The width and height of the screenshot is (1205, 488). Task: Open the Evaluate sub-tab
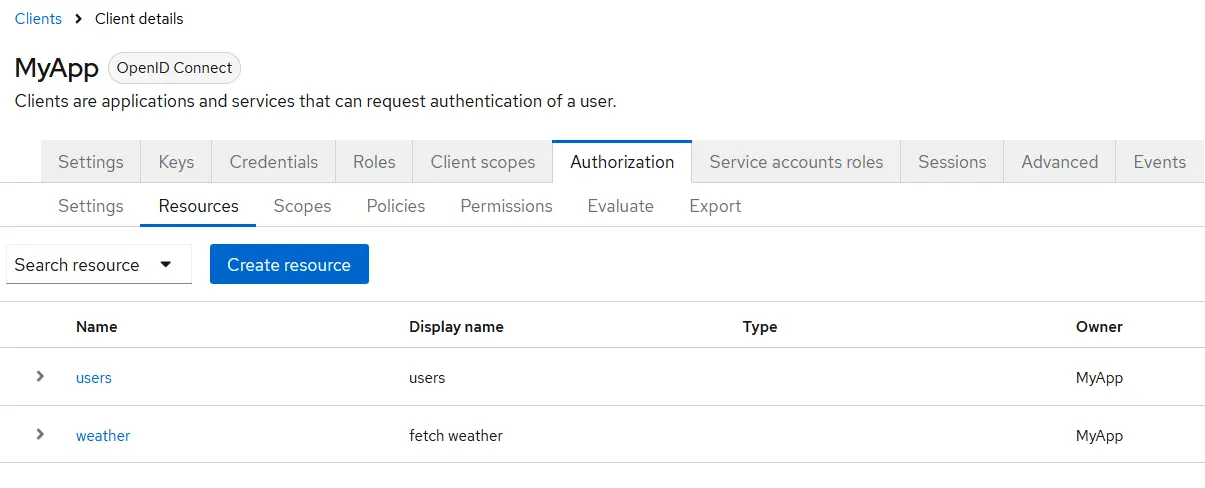(x=620, y=206)
